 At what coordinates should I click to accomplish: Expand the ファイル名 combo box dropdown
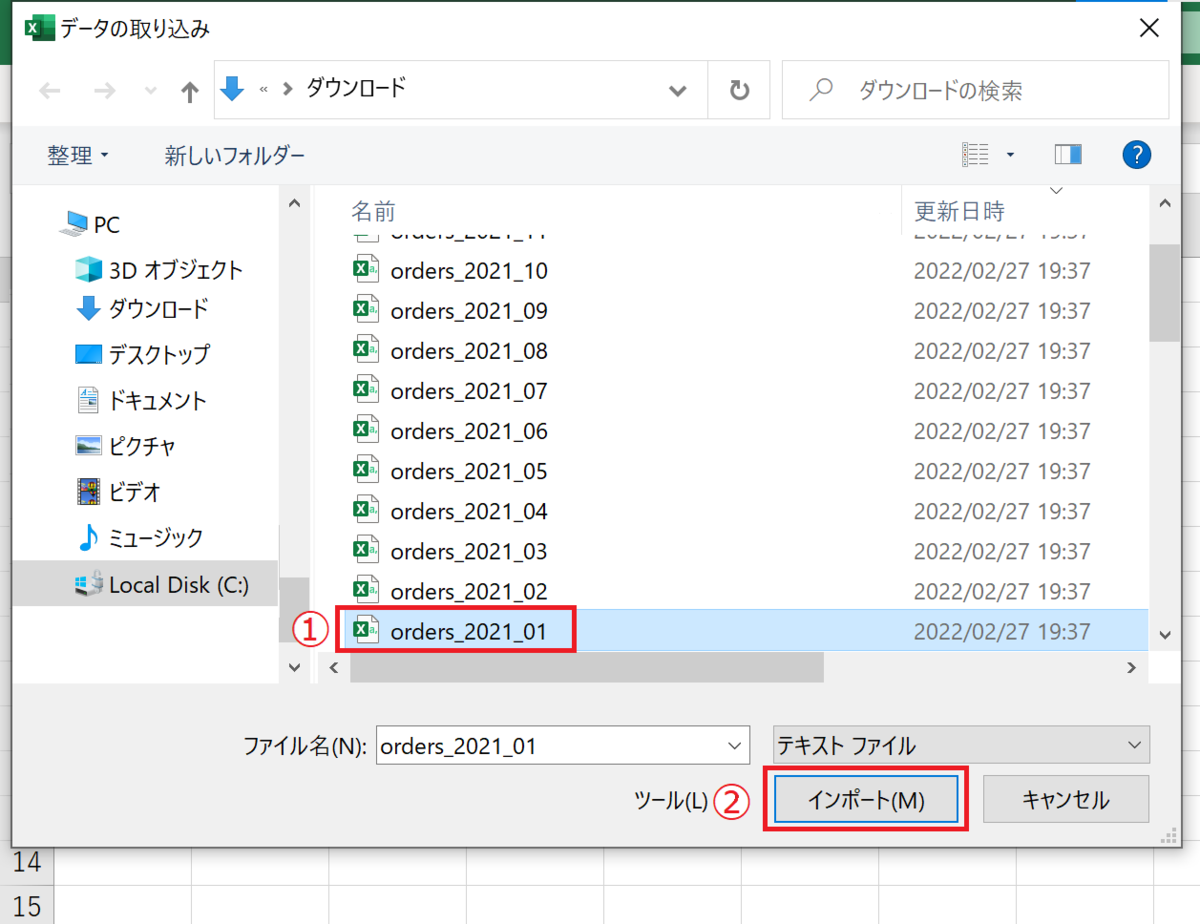pos(733,745)
